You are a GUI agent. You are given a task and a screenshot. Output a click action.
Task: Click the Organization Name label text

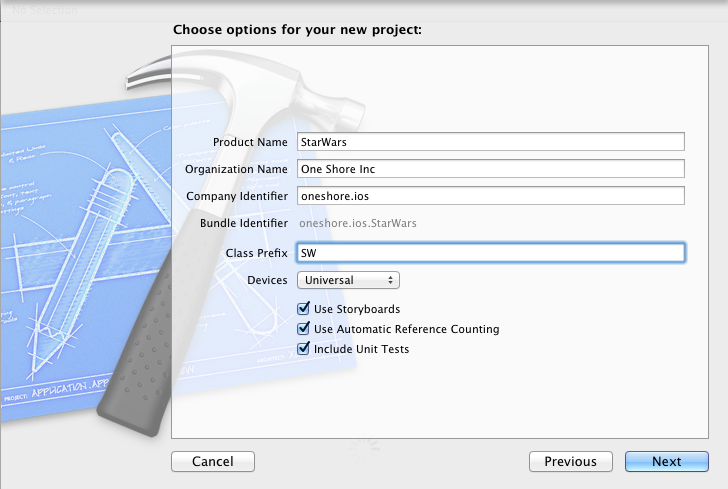click(236, 169)
